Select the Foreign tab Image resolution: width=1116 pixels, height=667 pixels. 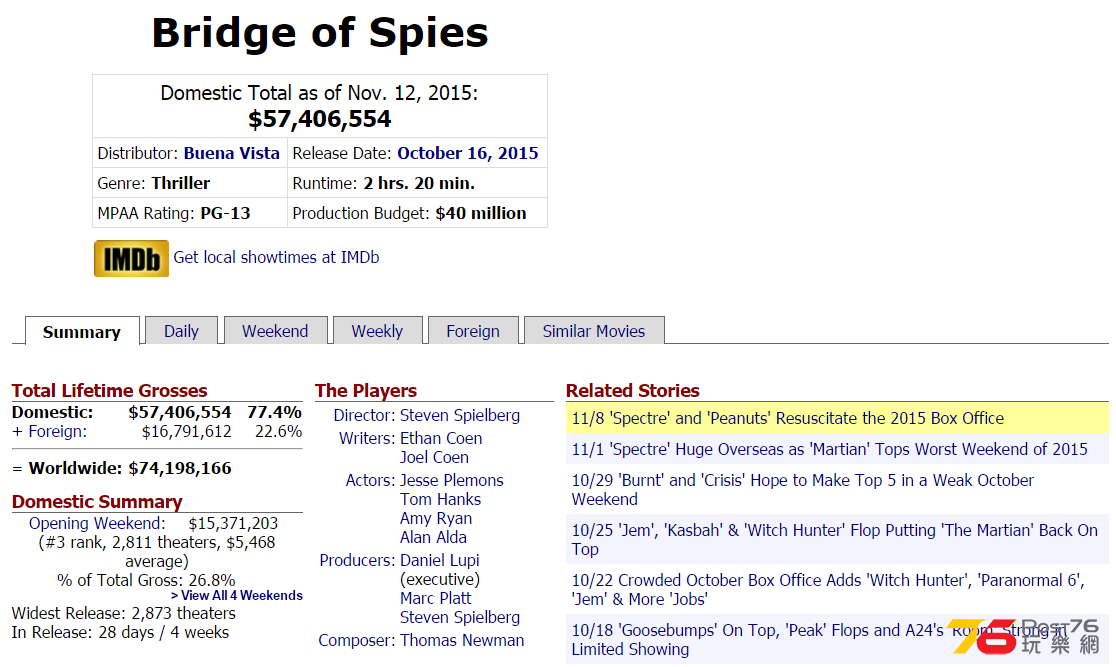pos(473,331)
